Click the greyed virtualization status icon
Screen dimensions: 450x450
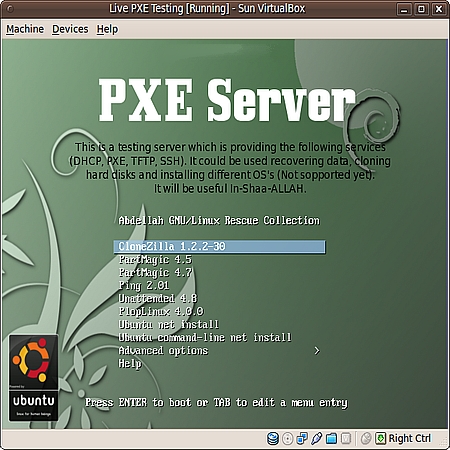(346, 439)
